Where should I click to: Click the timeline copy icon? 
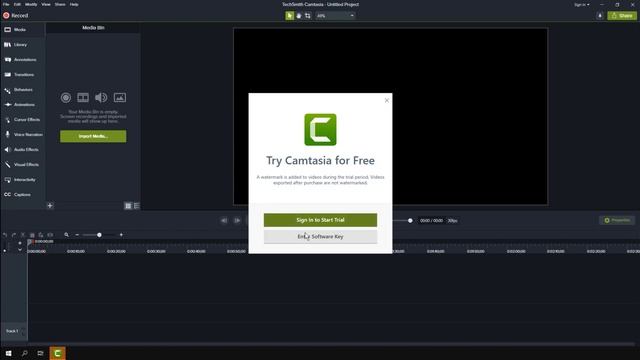point(32,235)
